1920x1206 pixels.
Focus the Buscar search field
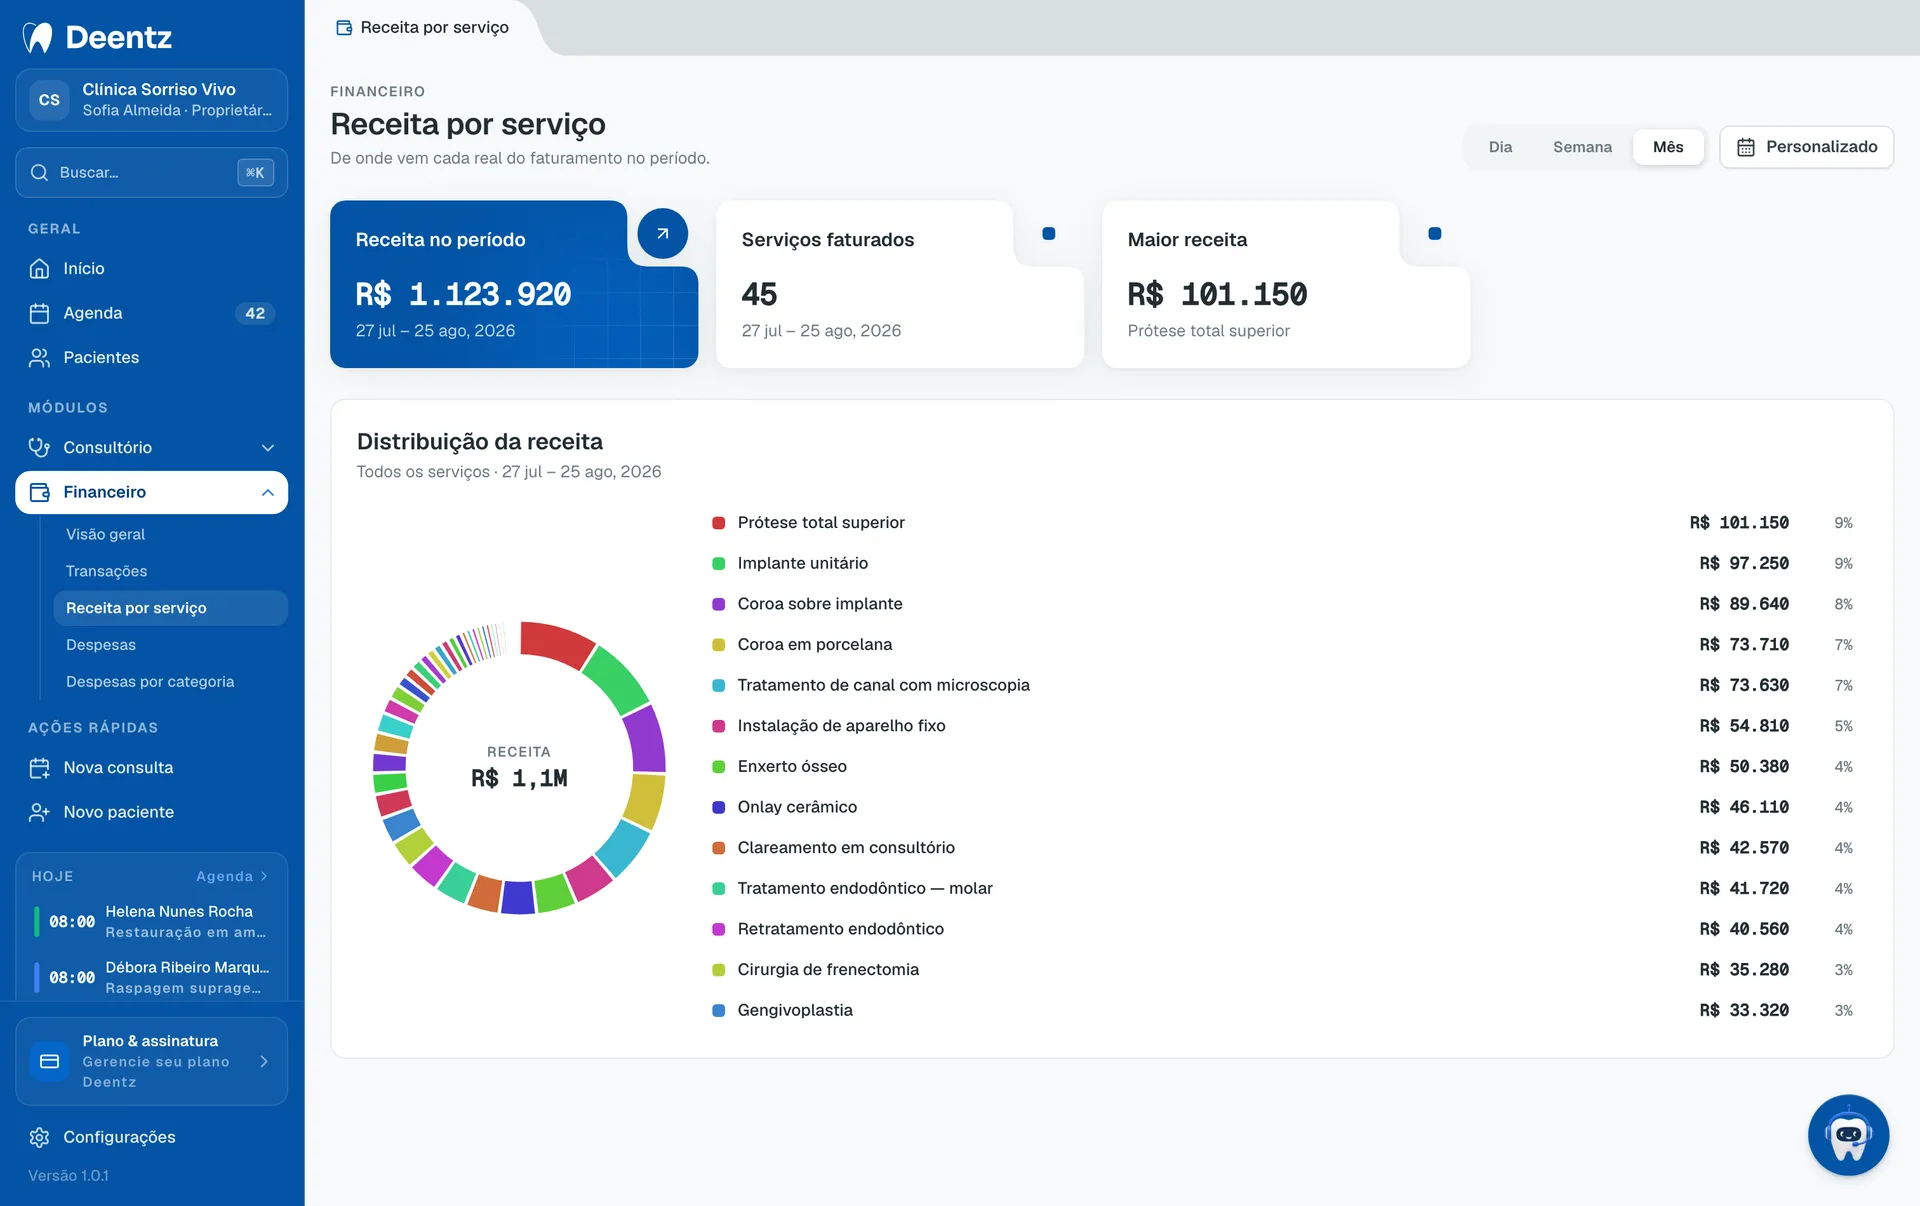152,172
